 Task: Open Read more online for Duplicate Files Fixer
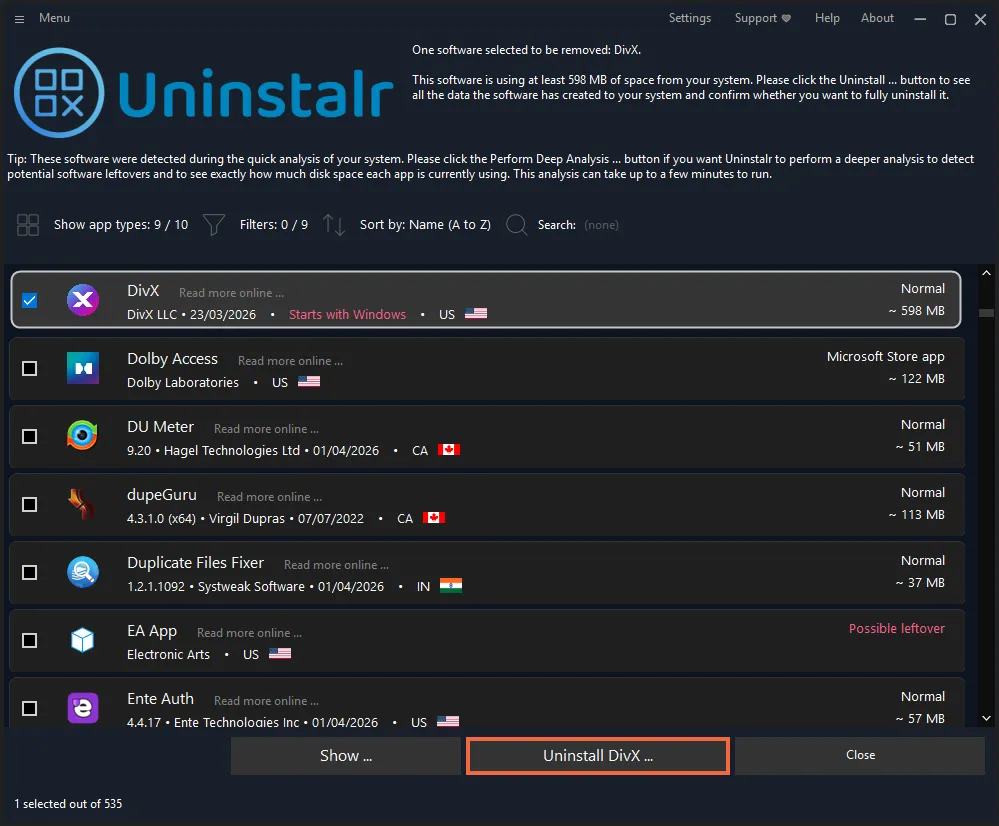click(x=336, y=565)
